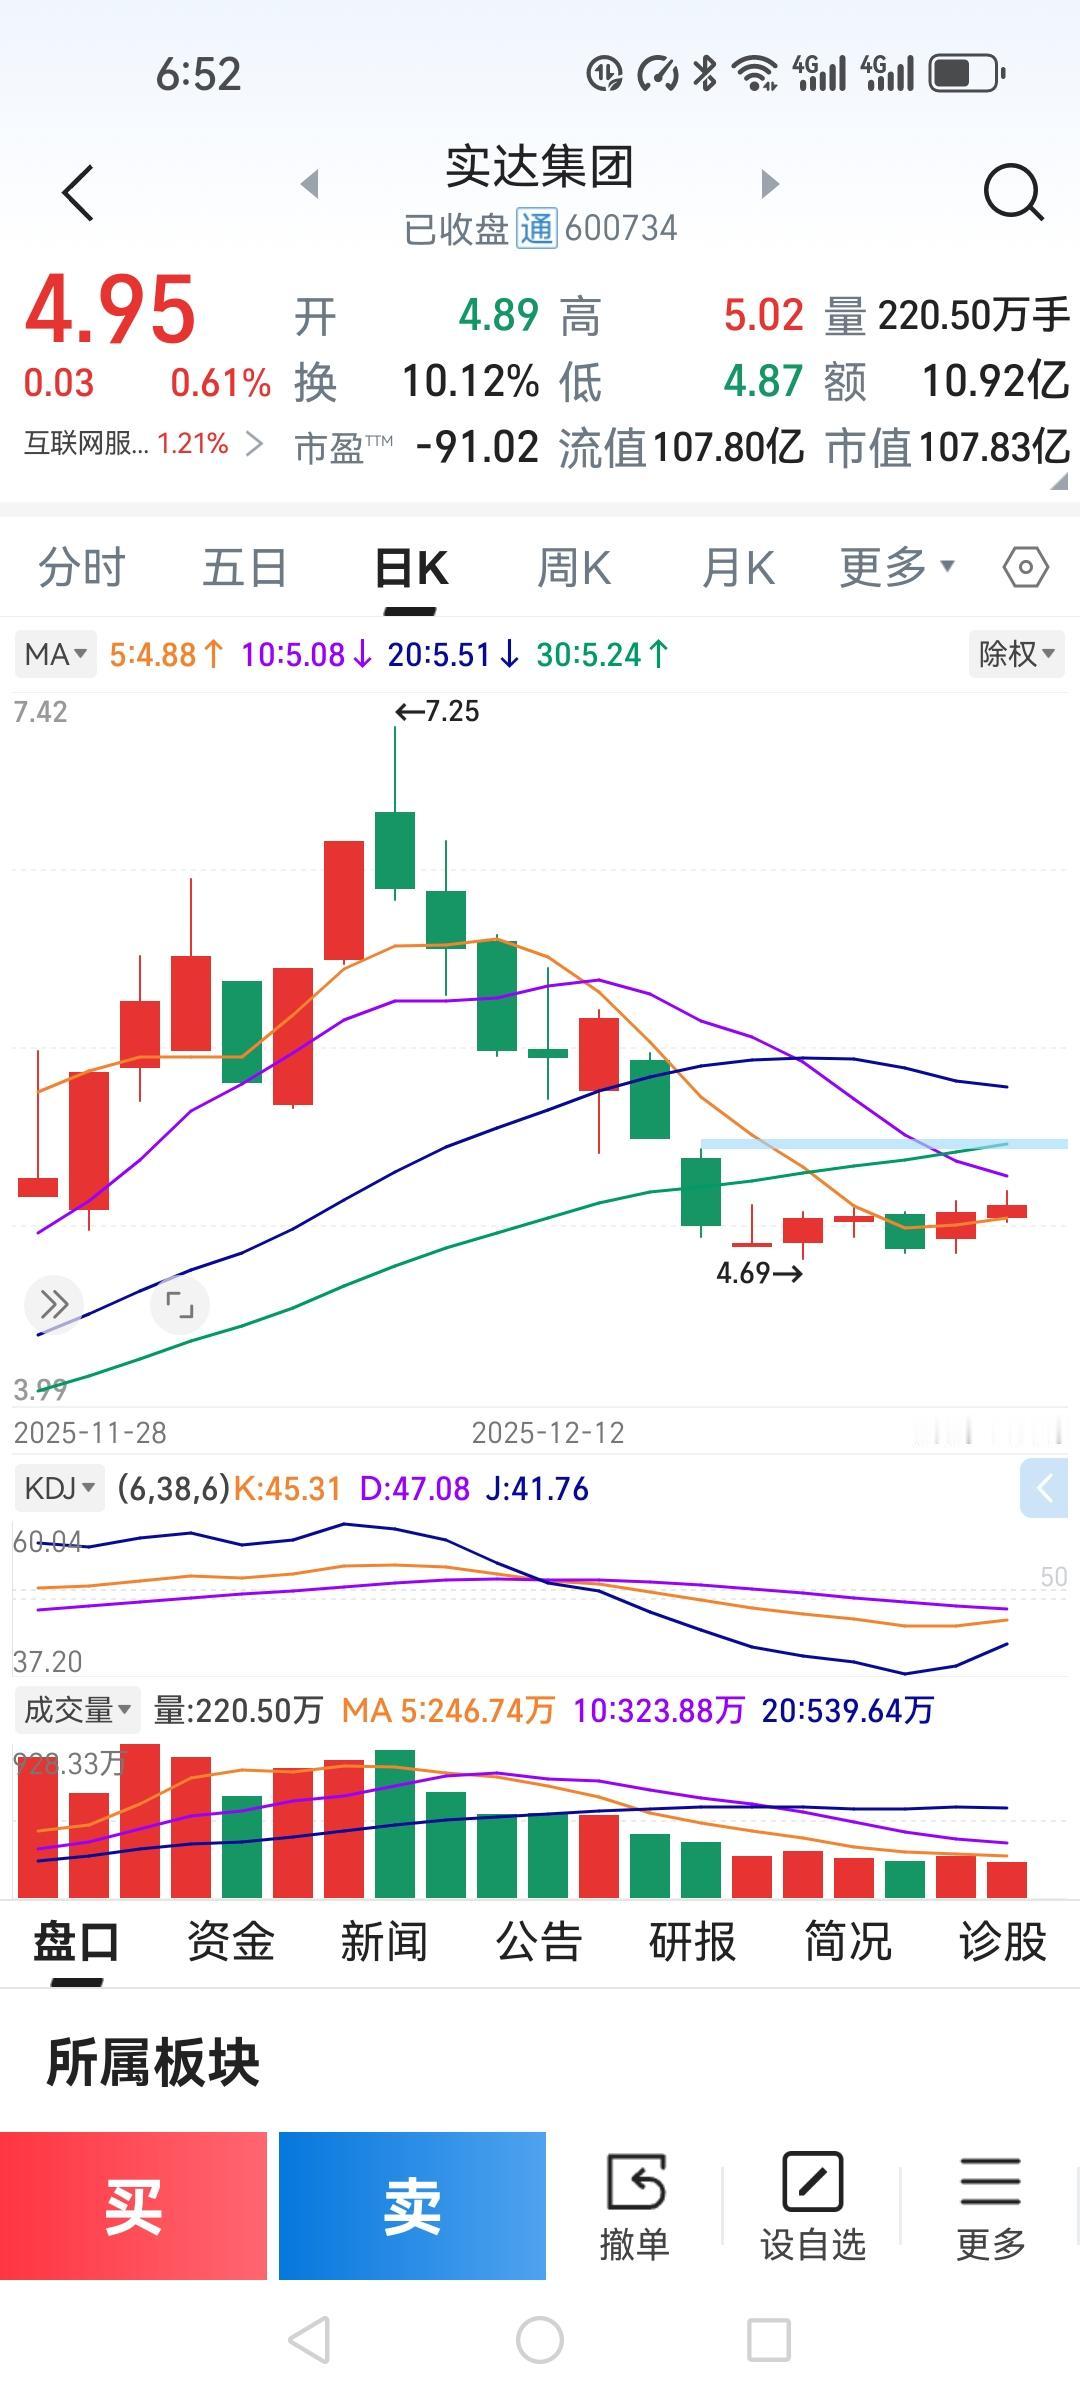1080x2400 pixels.
Task: Select the 日K daily chart tab
Action: tap(411, 568)
